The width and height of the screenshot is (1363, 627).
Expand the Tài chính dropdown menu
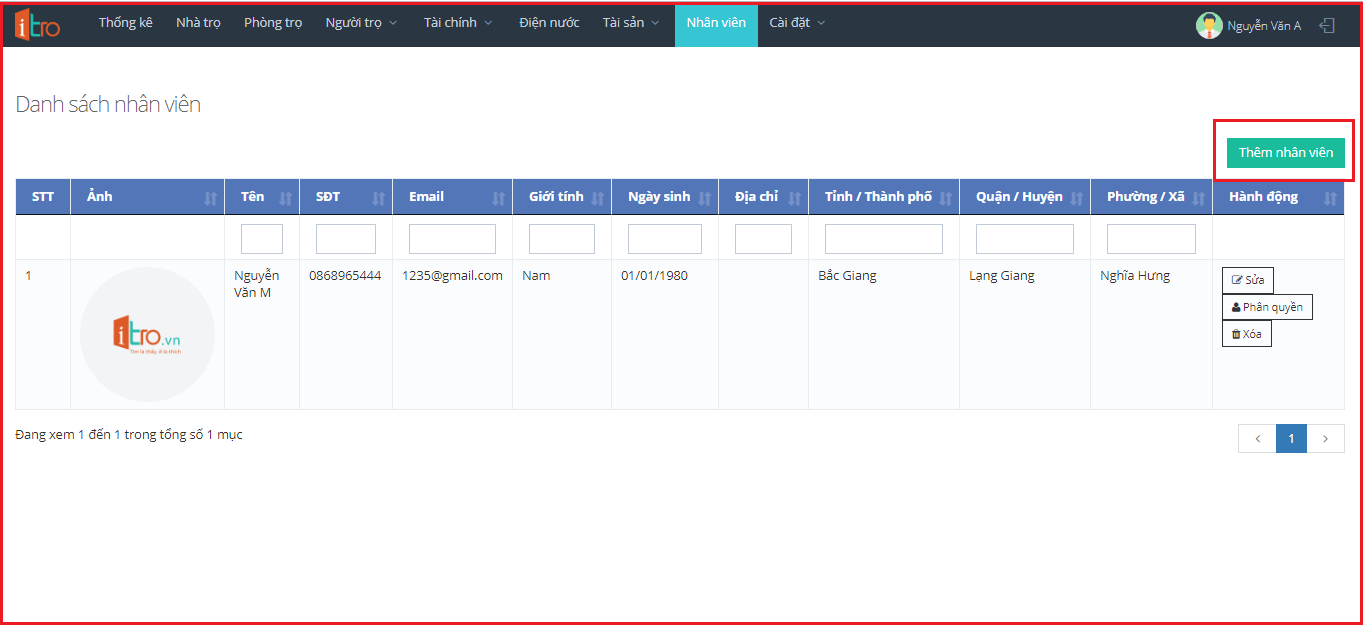pos(457,23)
